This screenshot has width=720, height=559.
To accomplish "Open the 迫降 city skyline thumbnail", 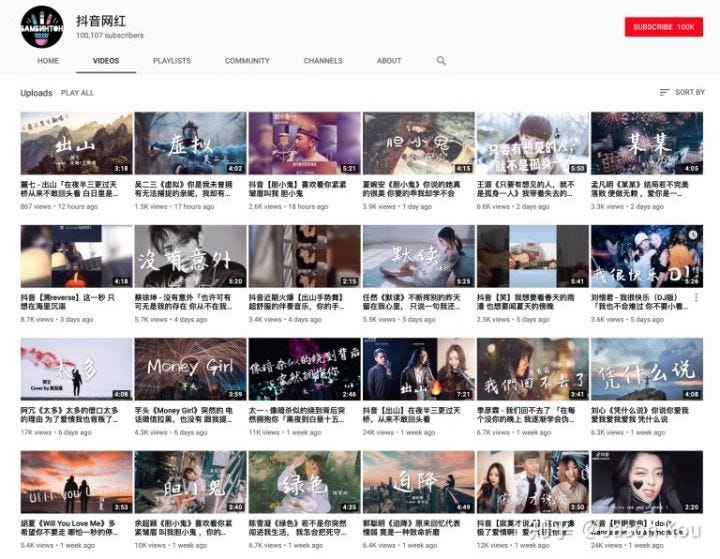I will (419, 482).
